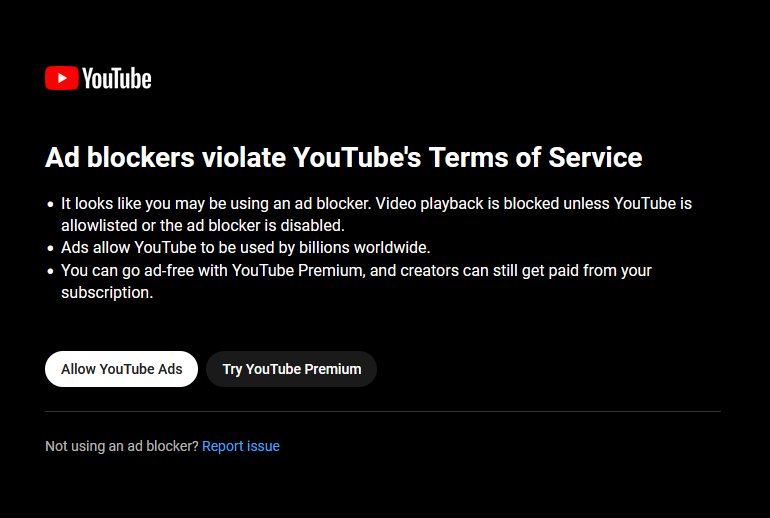Screen dimensions: 770x518
Task: Open the Try YouTube Premium offer
Action: [292, 369]
